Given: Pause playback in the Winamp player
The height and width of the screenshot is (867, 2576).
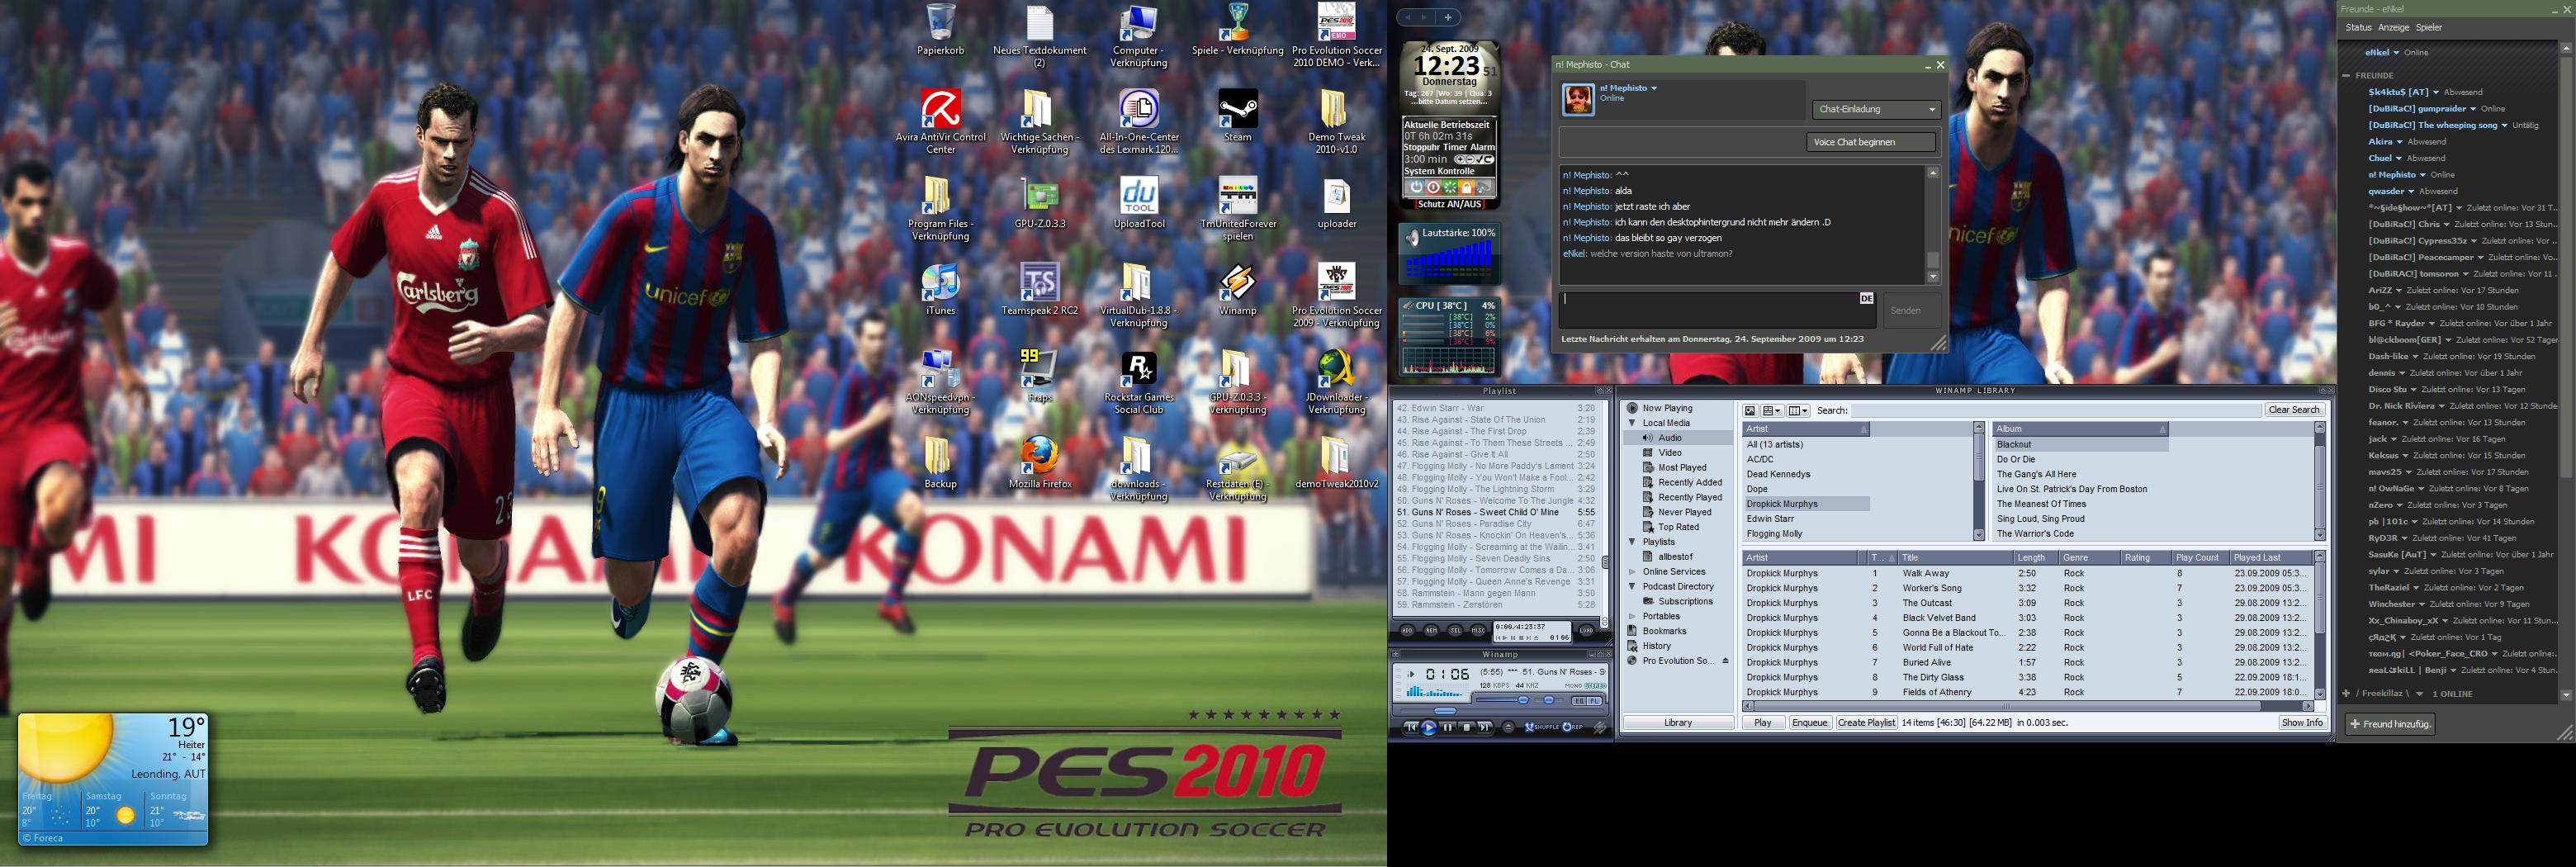Looking at the screenshot, I should [1447, 728].
